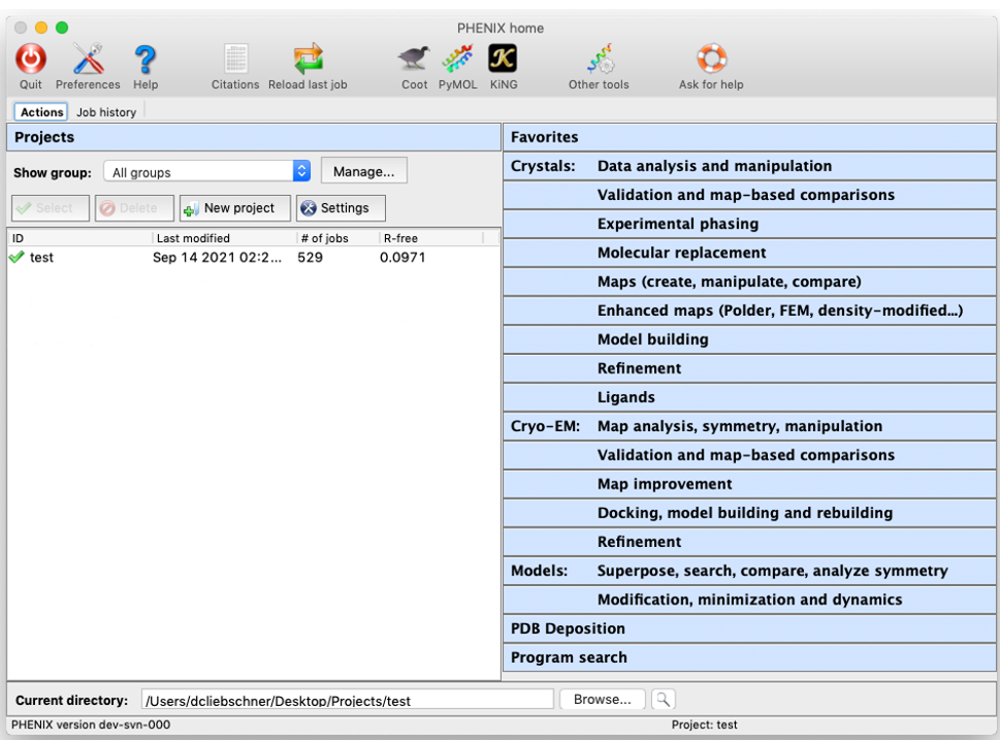Click the Ask for help lifebuoy icon

point(711,61)
